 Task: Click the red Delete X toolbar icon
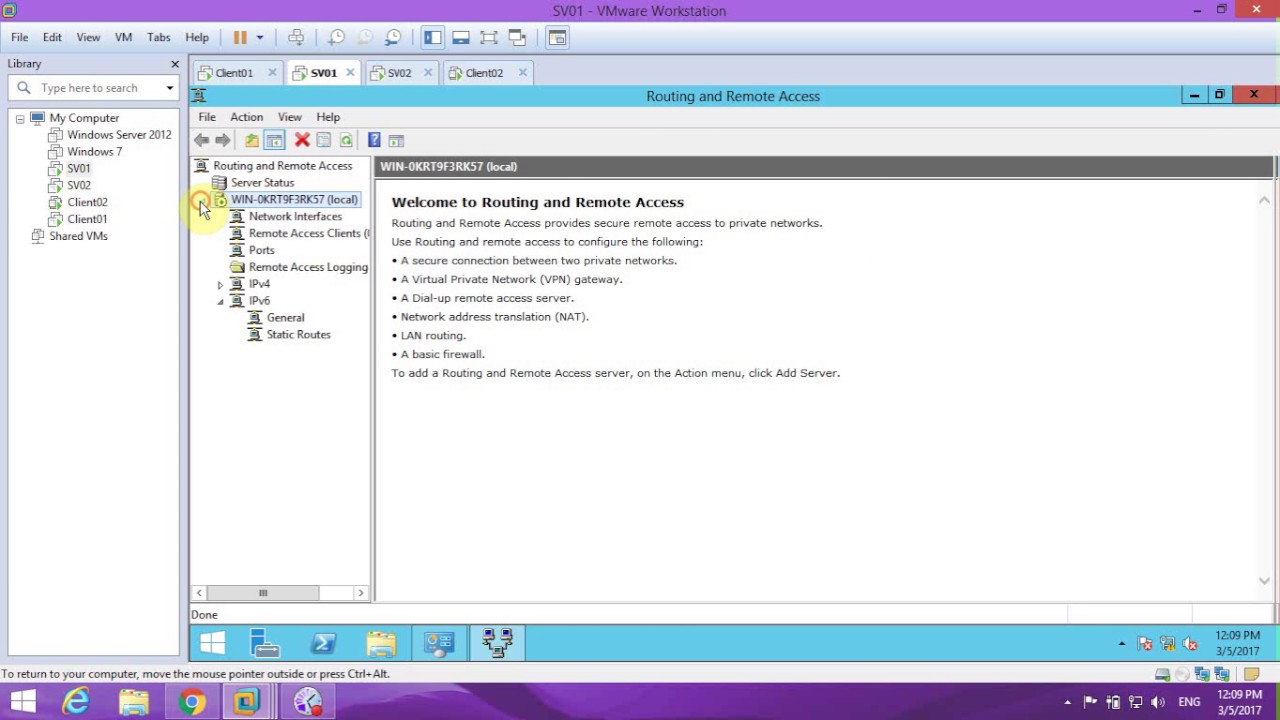(302, 140)
